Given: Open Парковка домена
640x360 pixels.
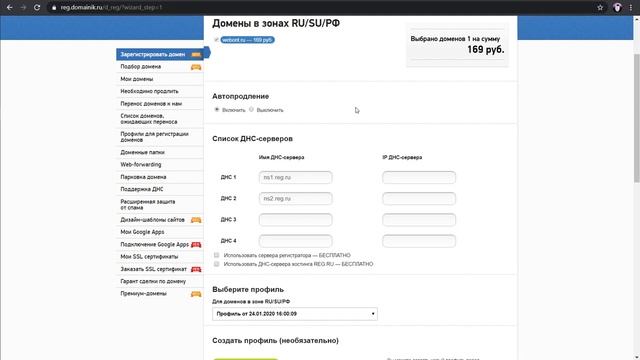Looking at the screenshot, I should [x=143, y=177].
